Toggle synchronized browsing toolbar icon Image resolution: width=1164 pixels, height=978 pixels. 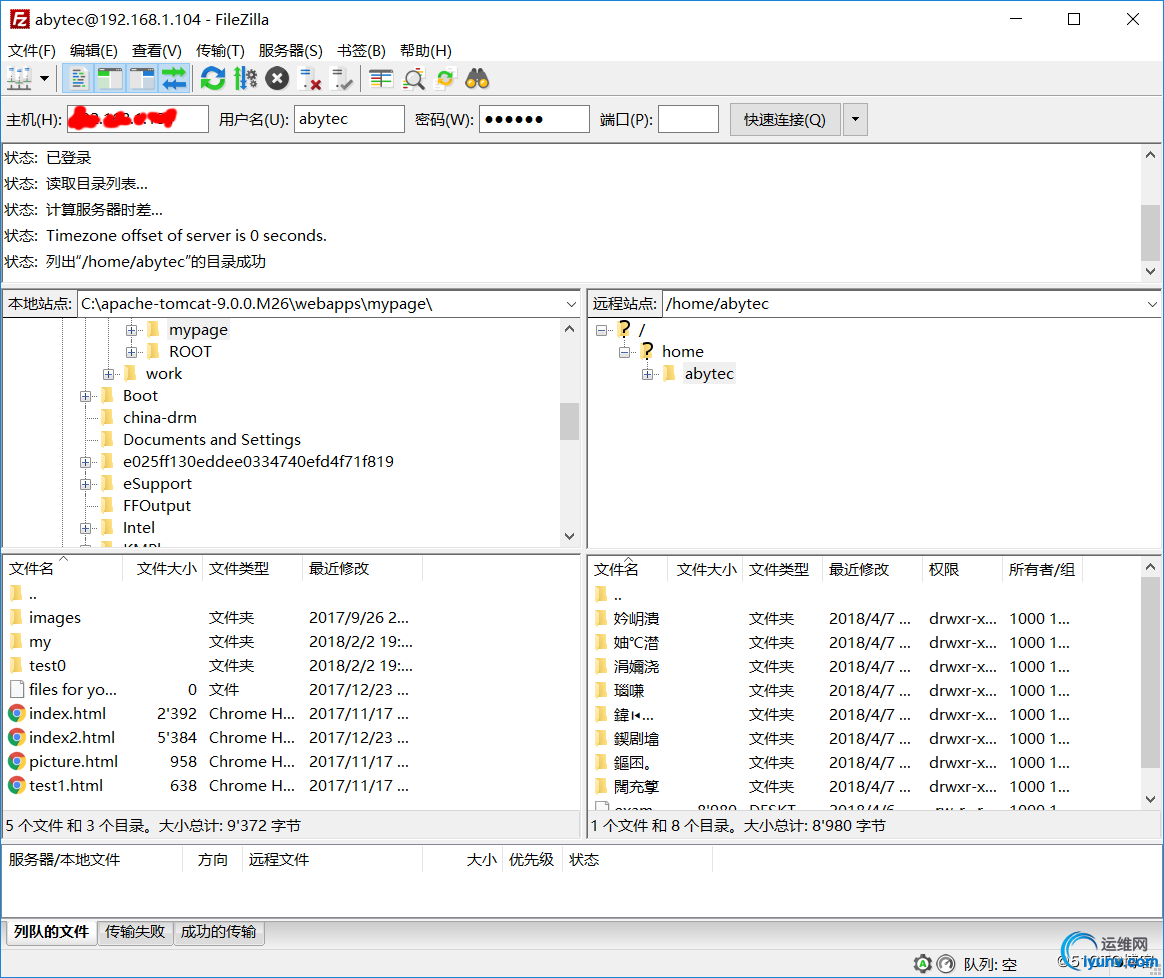[x=445, y=79]
